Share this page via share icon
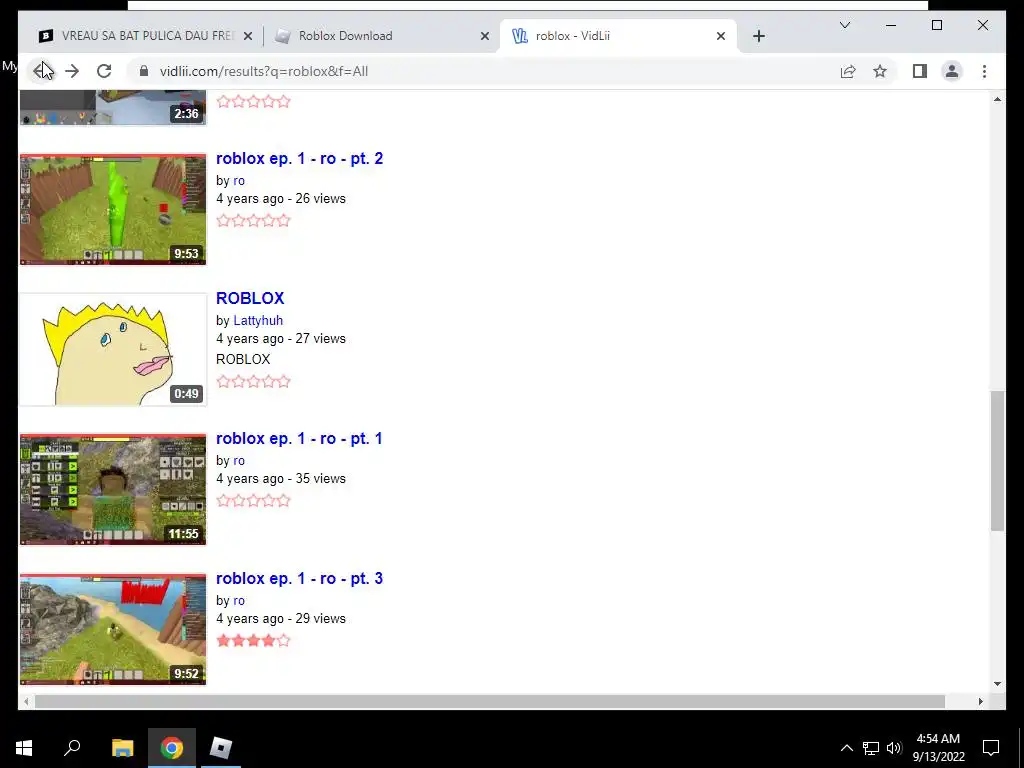This screenshot has height=768, width=1024. point(848,71)
